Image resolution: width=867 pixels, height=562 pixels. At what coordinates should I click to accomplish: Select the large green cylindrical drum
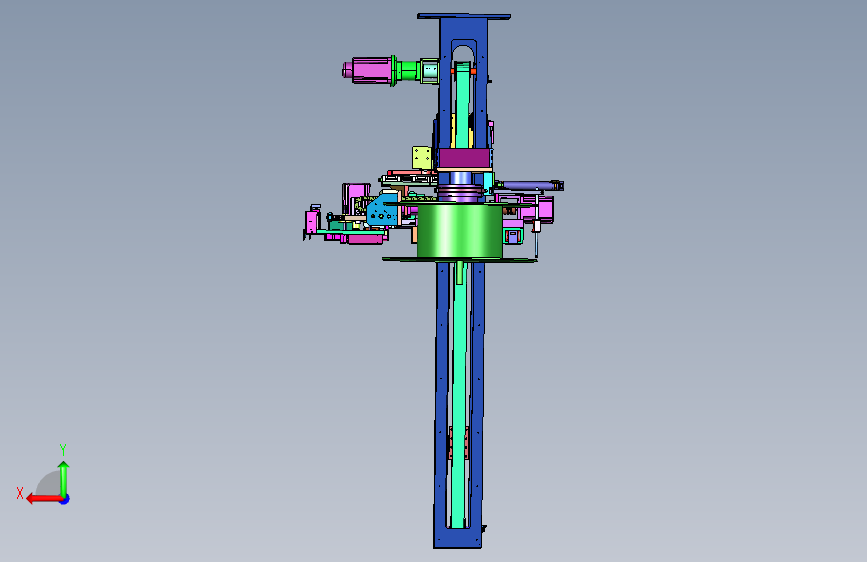pos(459,231)
